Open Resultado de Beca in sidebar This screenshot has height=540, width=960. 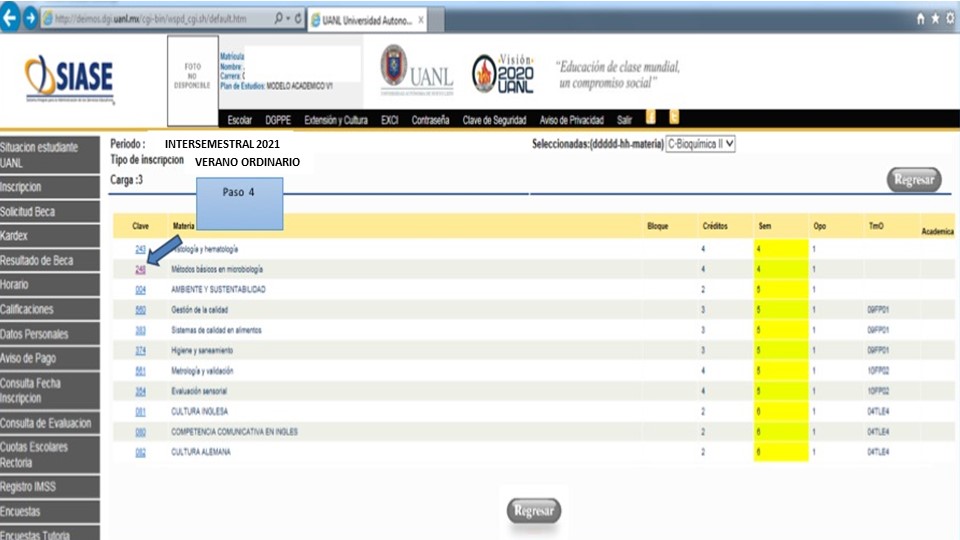click(x=50, y=260)
